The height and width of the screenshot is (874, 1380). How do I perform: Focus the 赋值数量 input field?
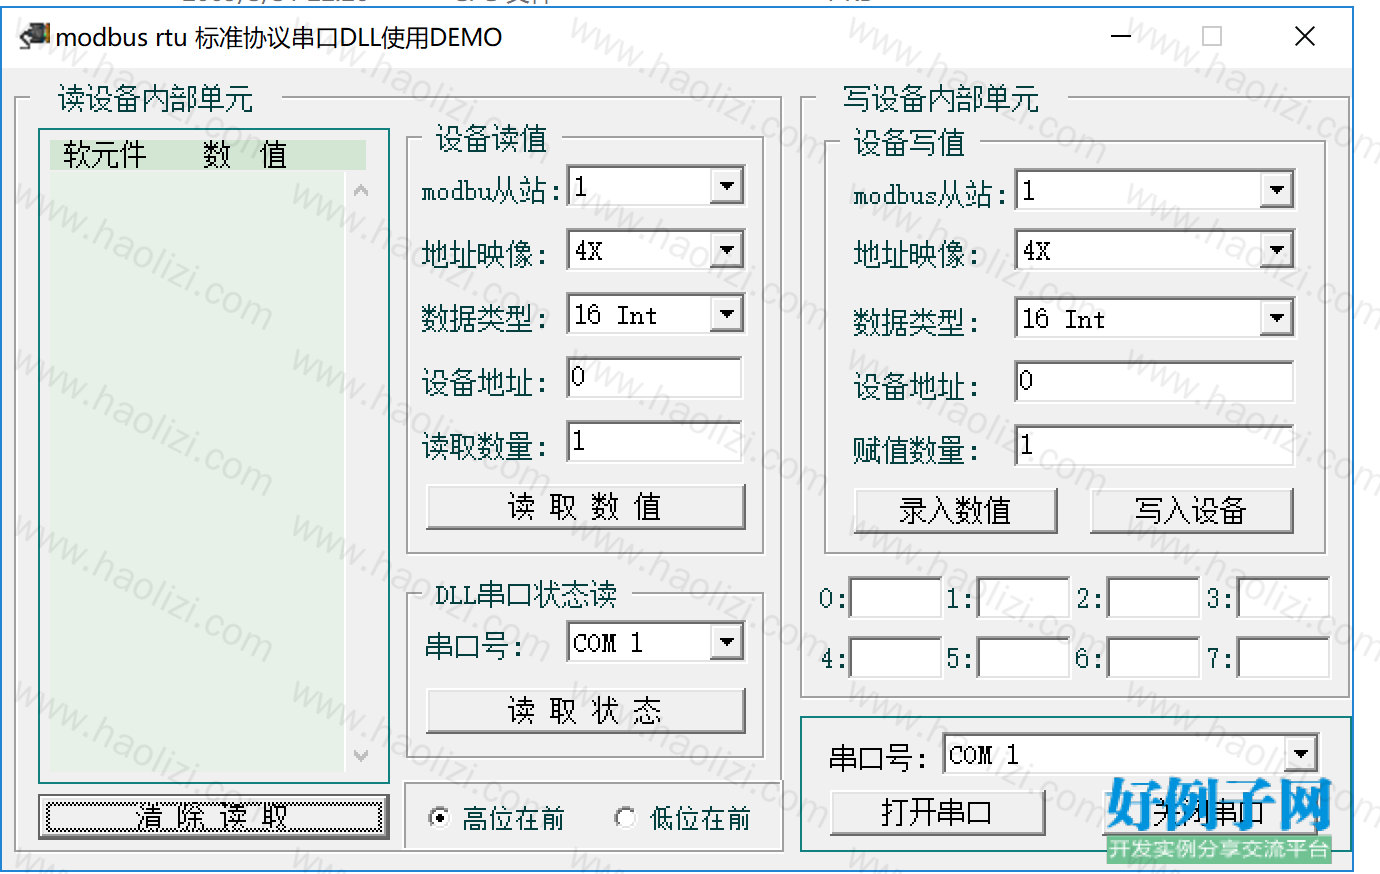[1154, 446]
